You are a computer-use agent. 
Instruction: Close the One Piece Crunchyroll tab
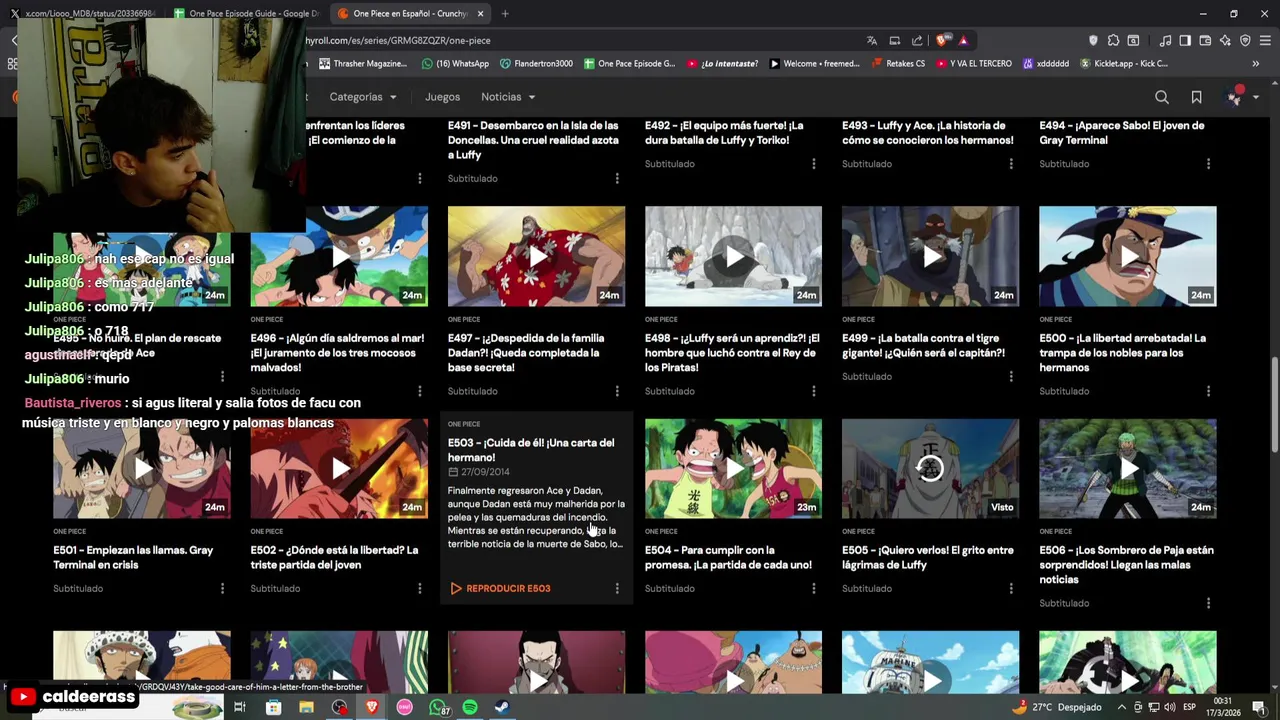click(x=481, y=13)
